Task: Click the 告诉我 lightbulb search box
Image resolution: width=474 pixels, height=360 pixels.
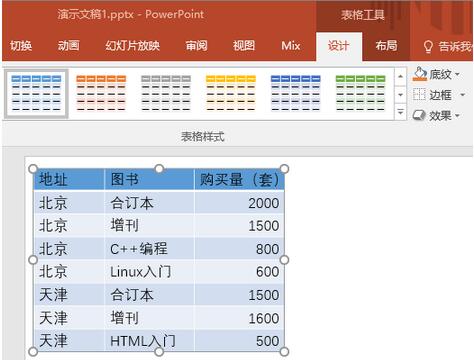Action: [448, 46]
